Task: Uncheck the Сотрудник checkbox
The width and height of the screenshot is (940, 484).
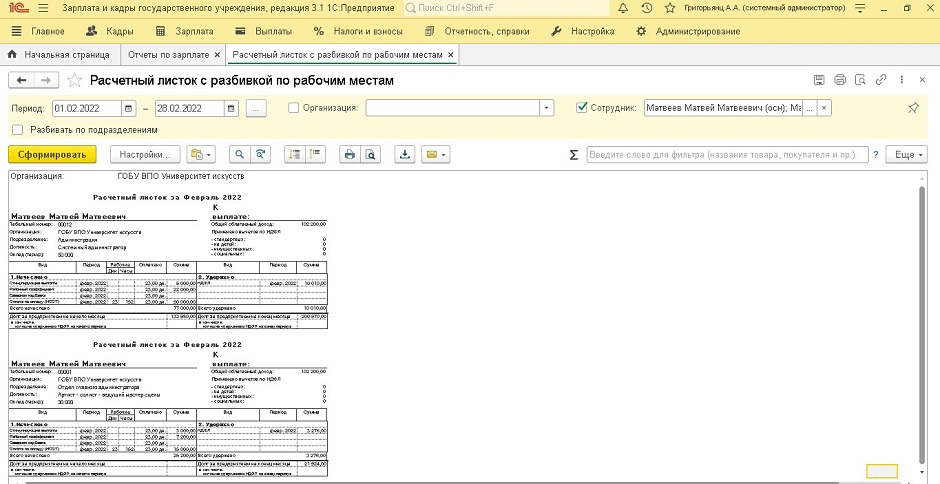Action: [x=582, y=108]
